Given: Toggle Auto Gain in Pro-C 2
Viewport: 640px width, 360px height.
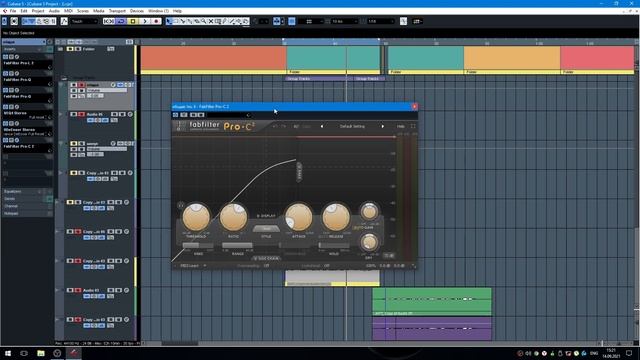Looking at the screenshot, I should [x=363, y=228].
